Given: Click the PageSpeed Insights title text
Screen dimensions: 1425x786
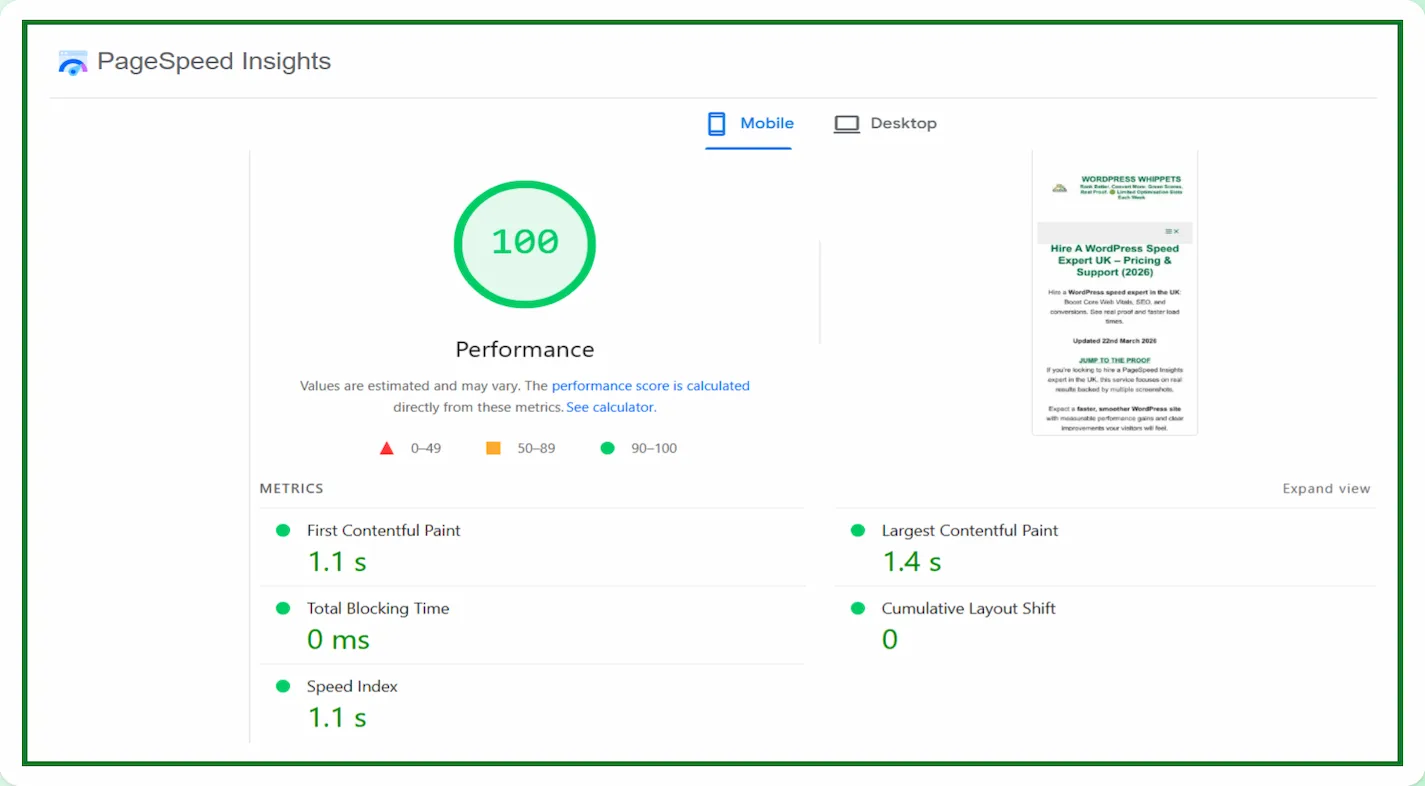Looking at the screenshot, I should pos(214,62).
